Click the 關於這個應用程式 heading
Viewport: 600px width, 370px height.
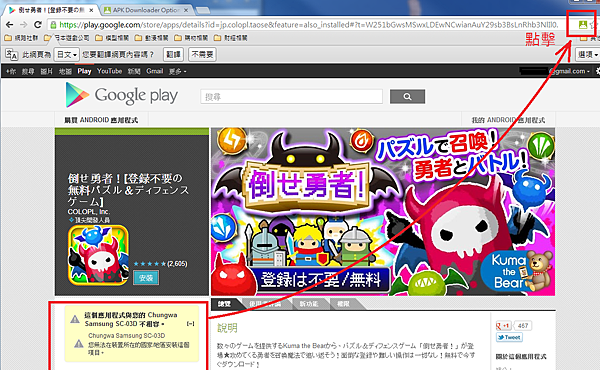tap(521, 357)
